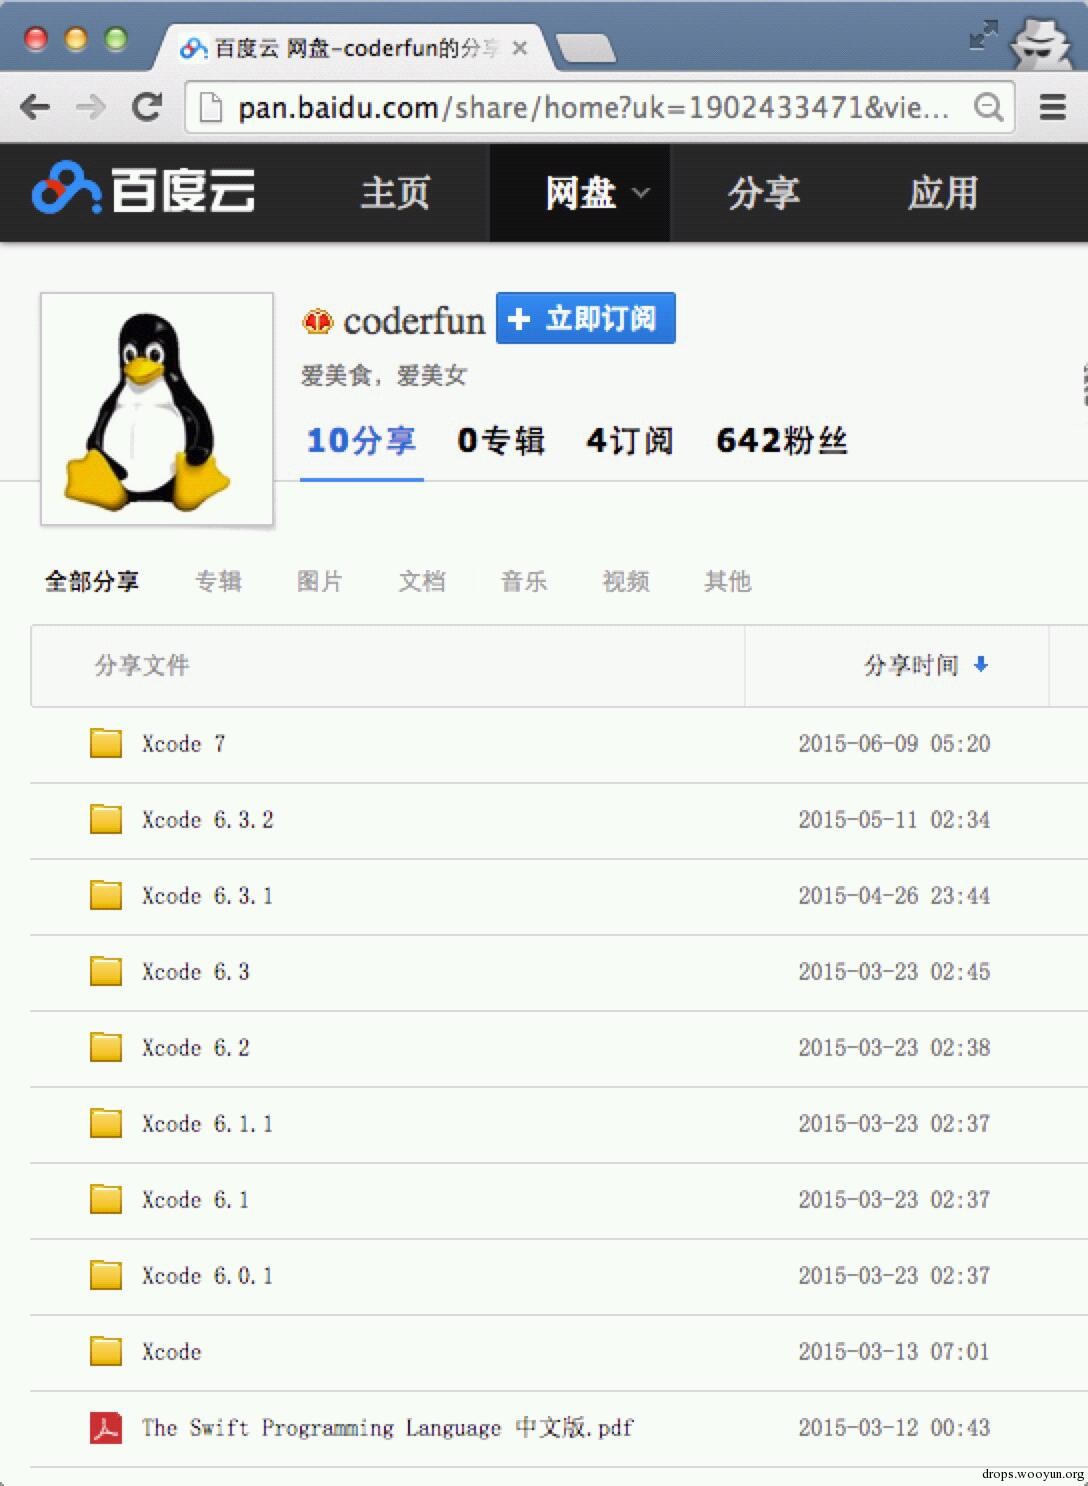Click the Baidu Cloud logo
This screenshot has height=1486, width=1088.
[x=144, y=190]
